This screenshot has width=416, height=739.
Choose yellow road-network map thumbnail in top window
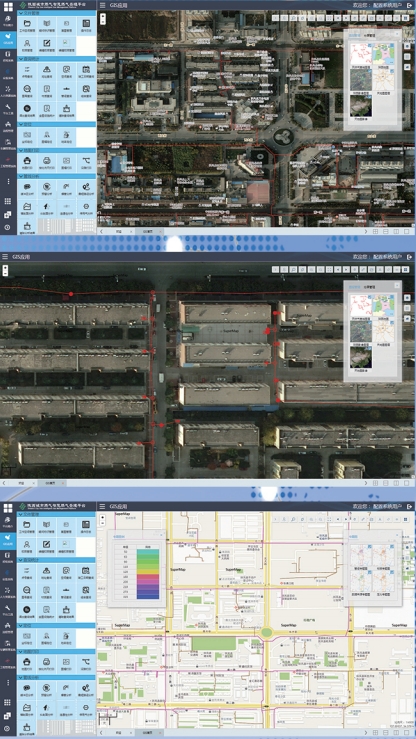383,80
